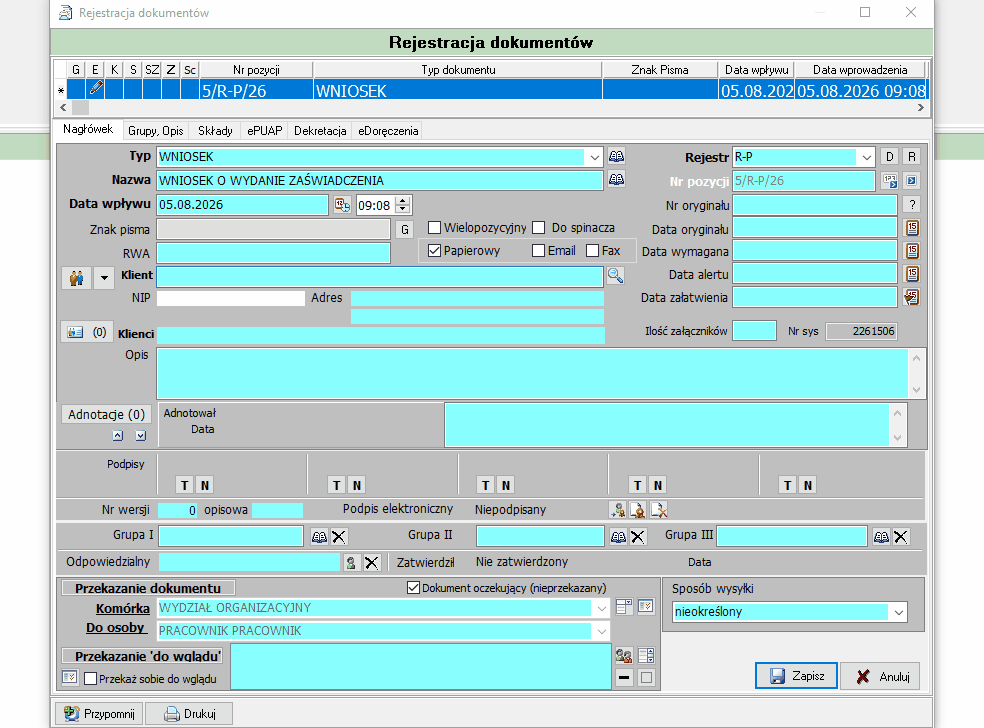Click the question mark beside Nr oryginału

point(912,205)
